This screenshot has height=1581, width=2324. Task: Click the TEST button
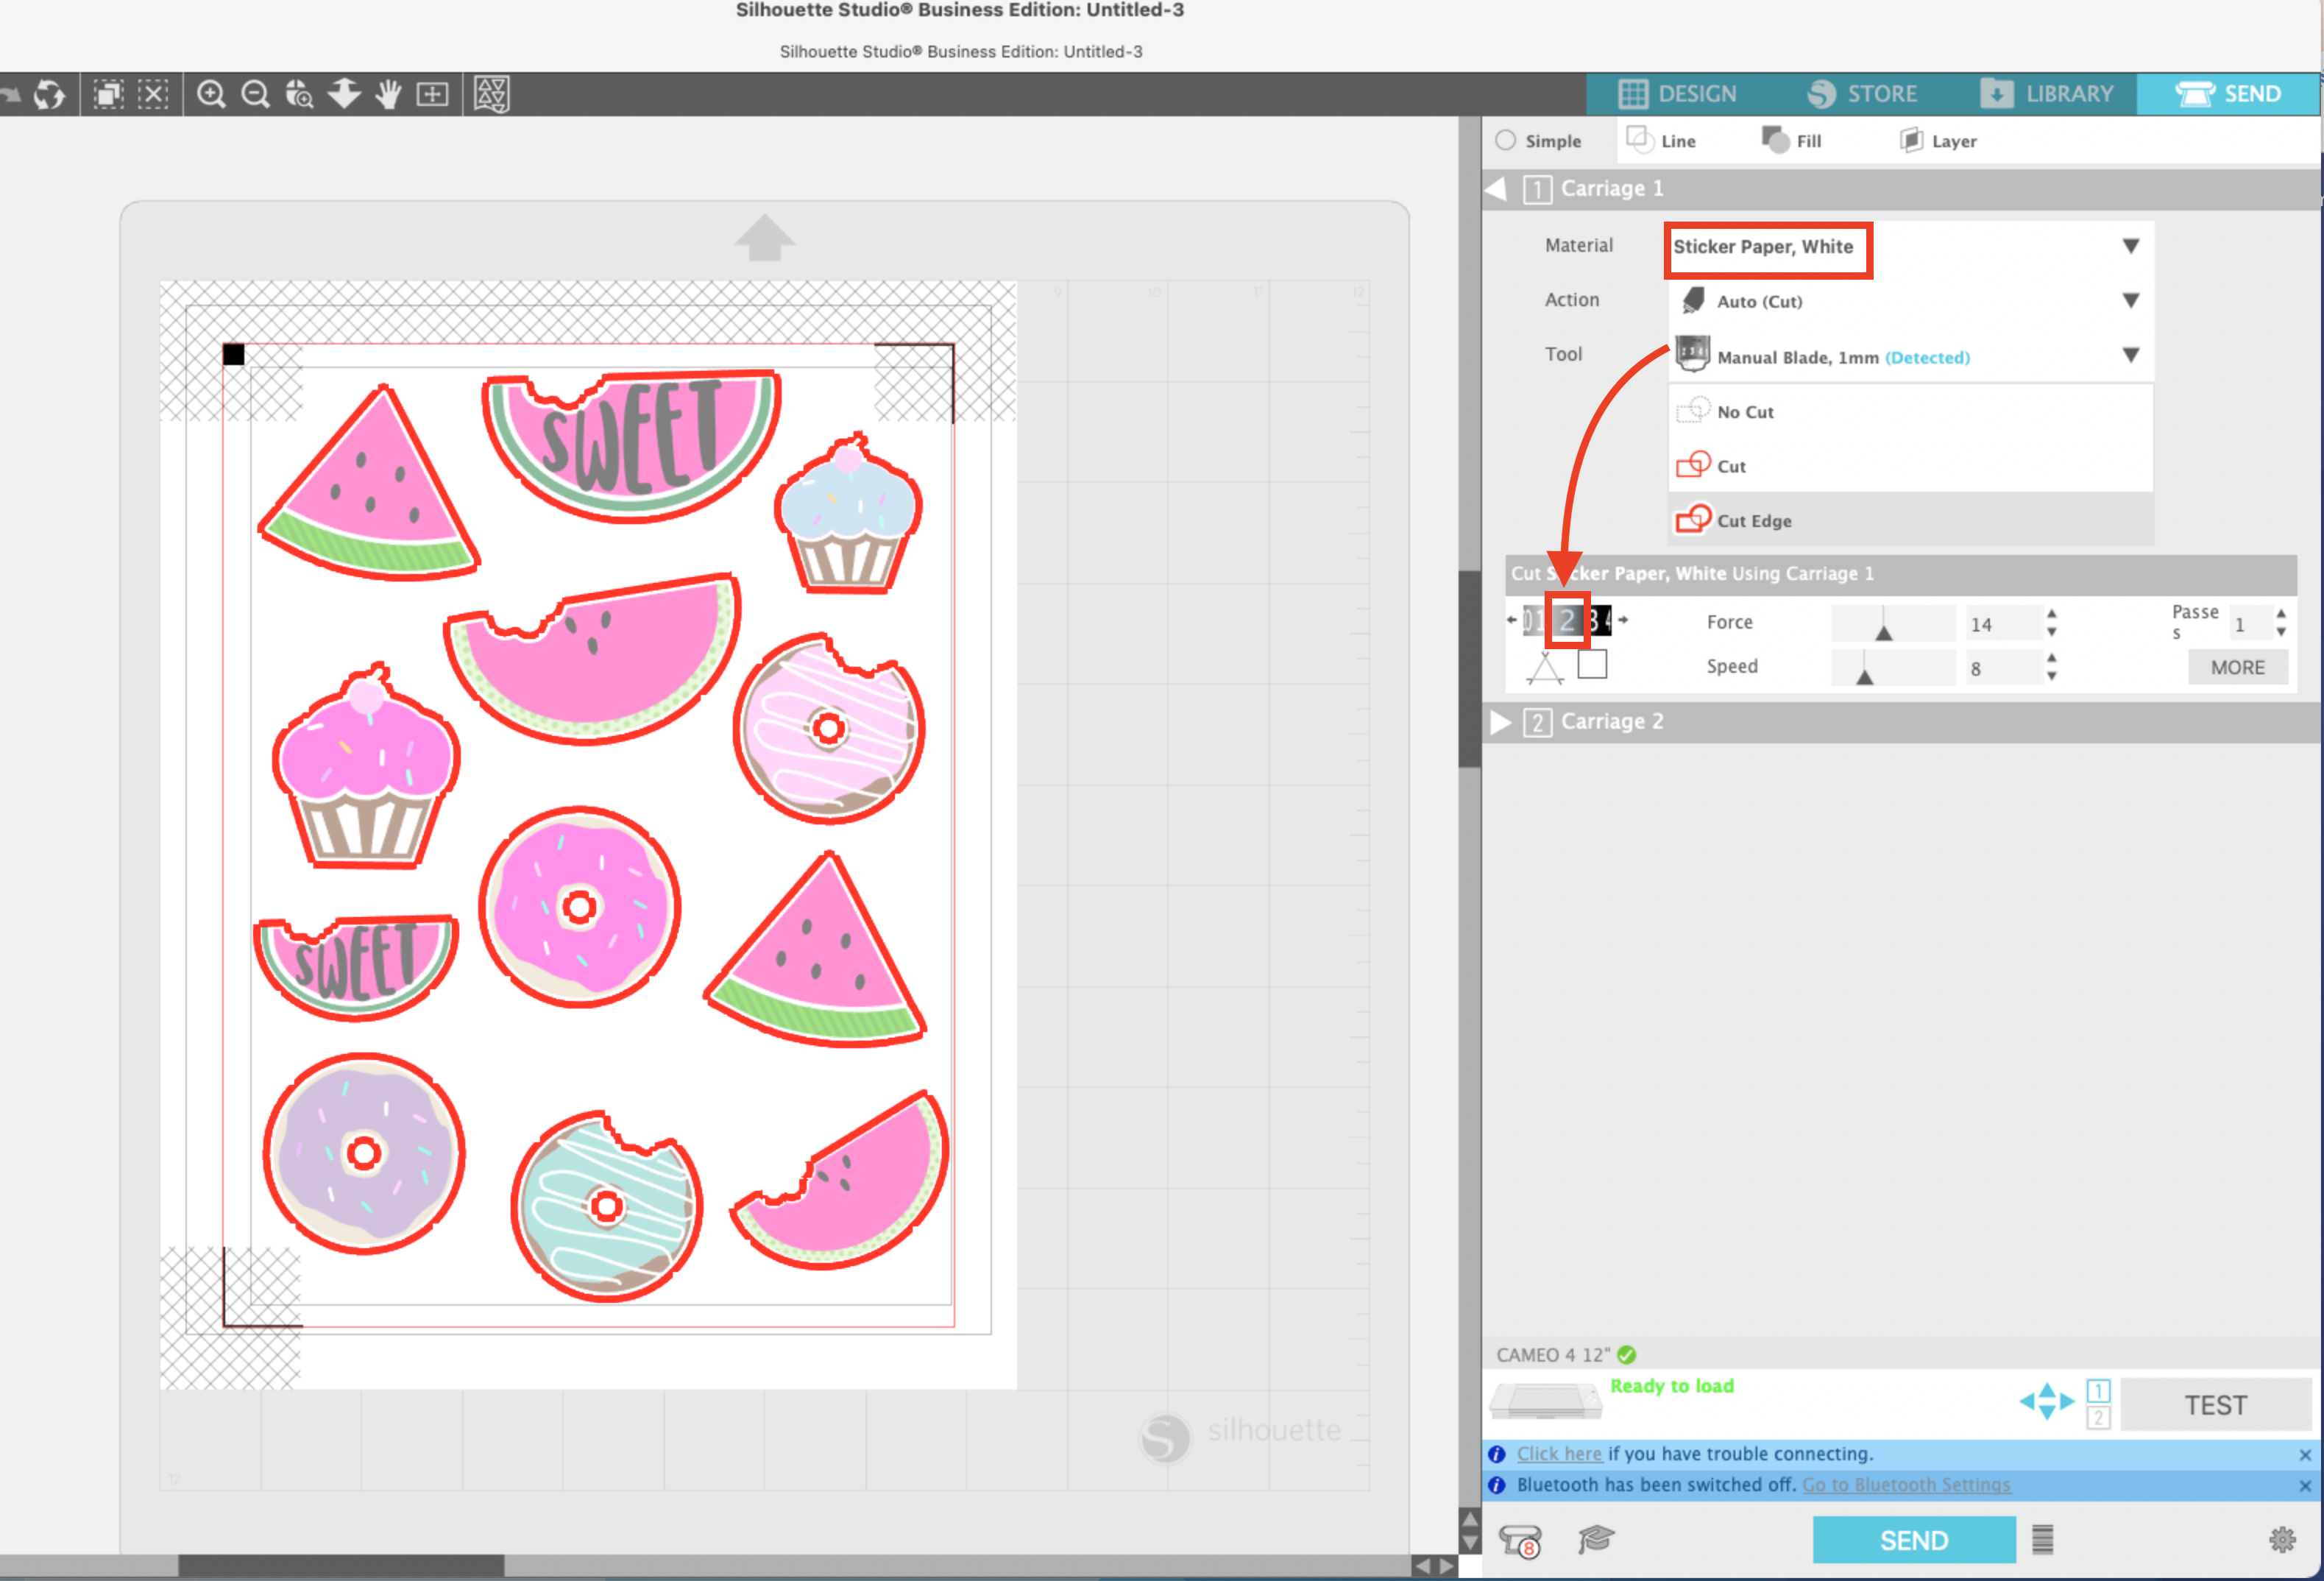(2216, 1404)
